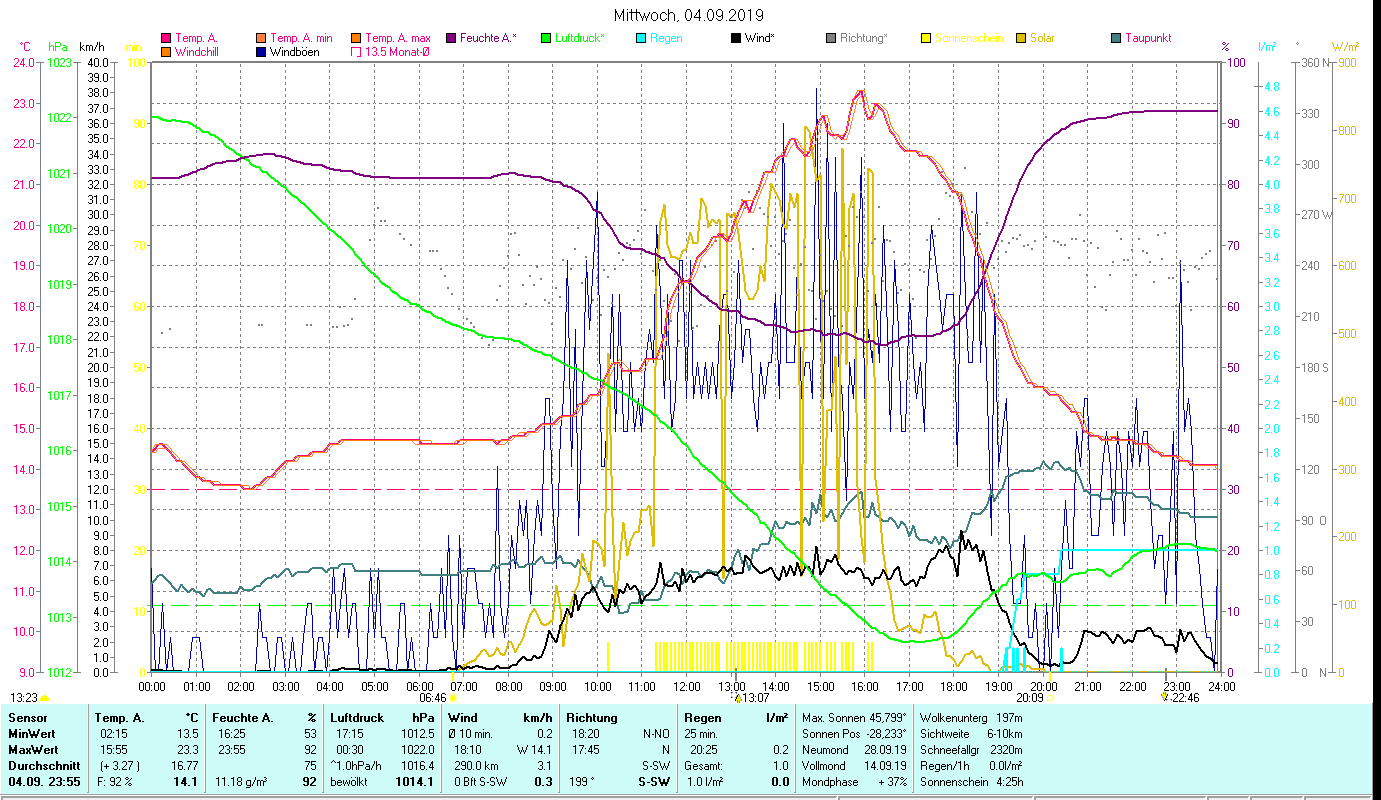Toggle the orange Windchill legend marker
Screen dimensions: 1381x800
(166, 52)
